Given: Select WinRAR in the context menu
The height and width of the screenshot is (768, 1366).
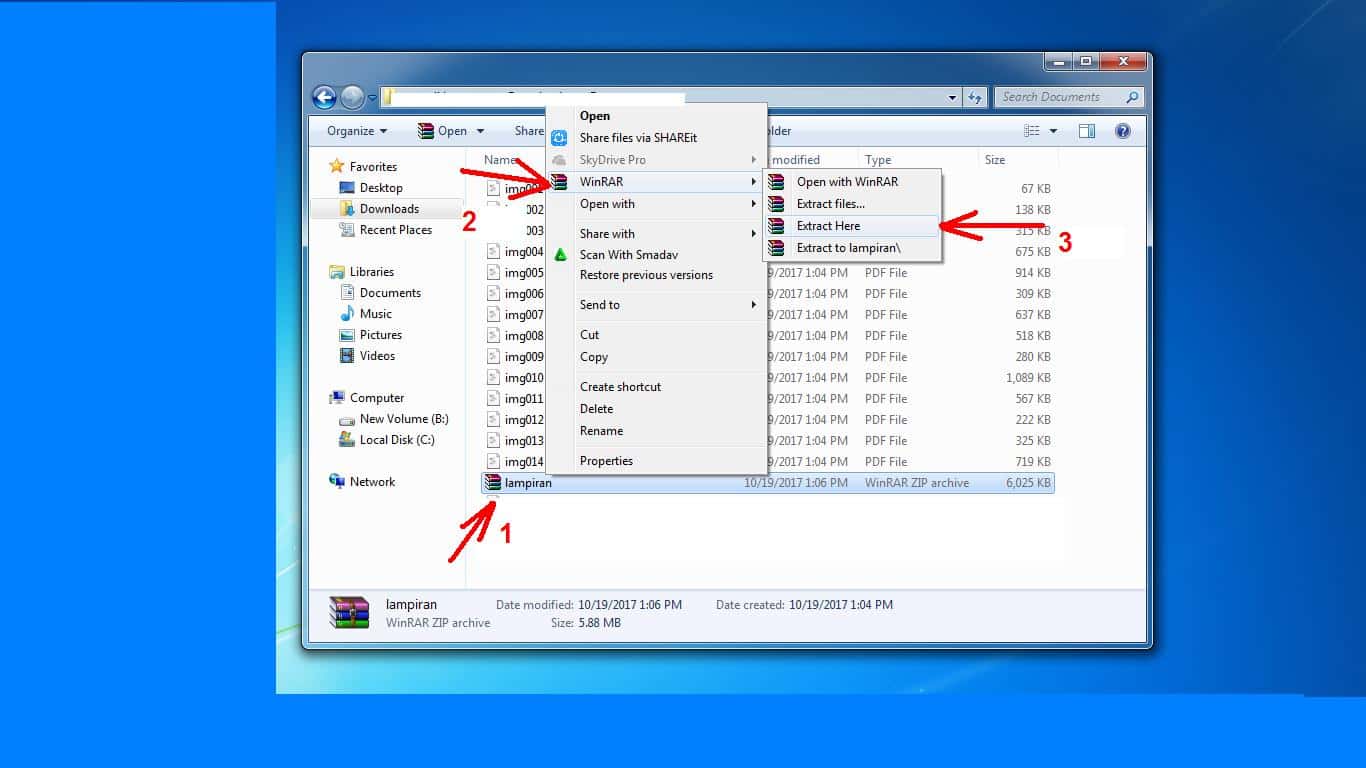Looking at the screenshot, I should [x=601, y=182].
